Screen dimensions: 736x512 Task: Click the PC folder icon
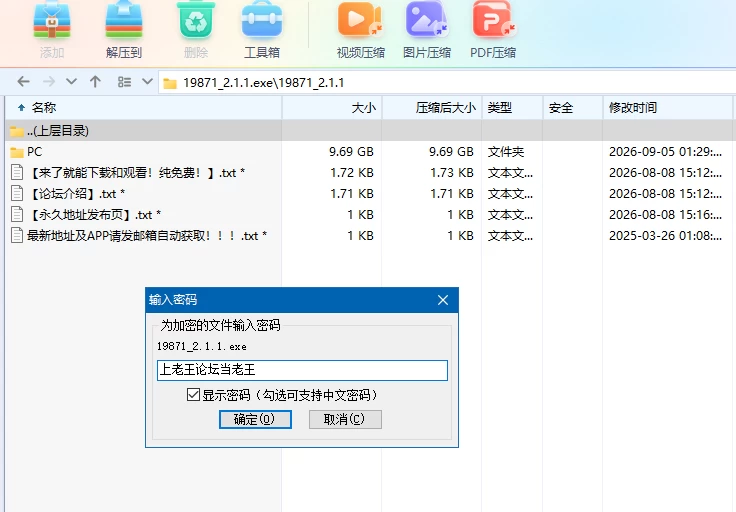point(17,153)
